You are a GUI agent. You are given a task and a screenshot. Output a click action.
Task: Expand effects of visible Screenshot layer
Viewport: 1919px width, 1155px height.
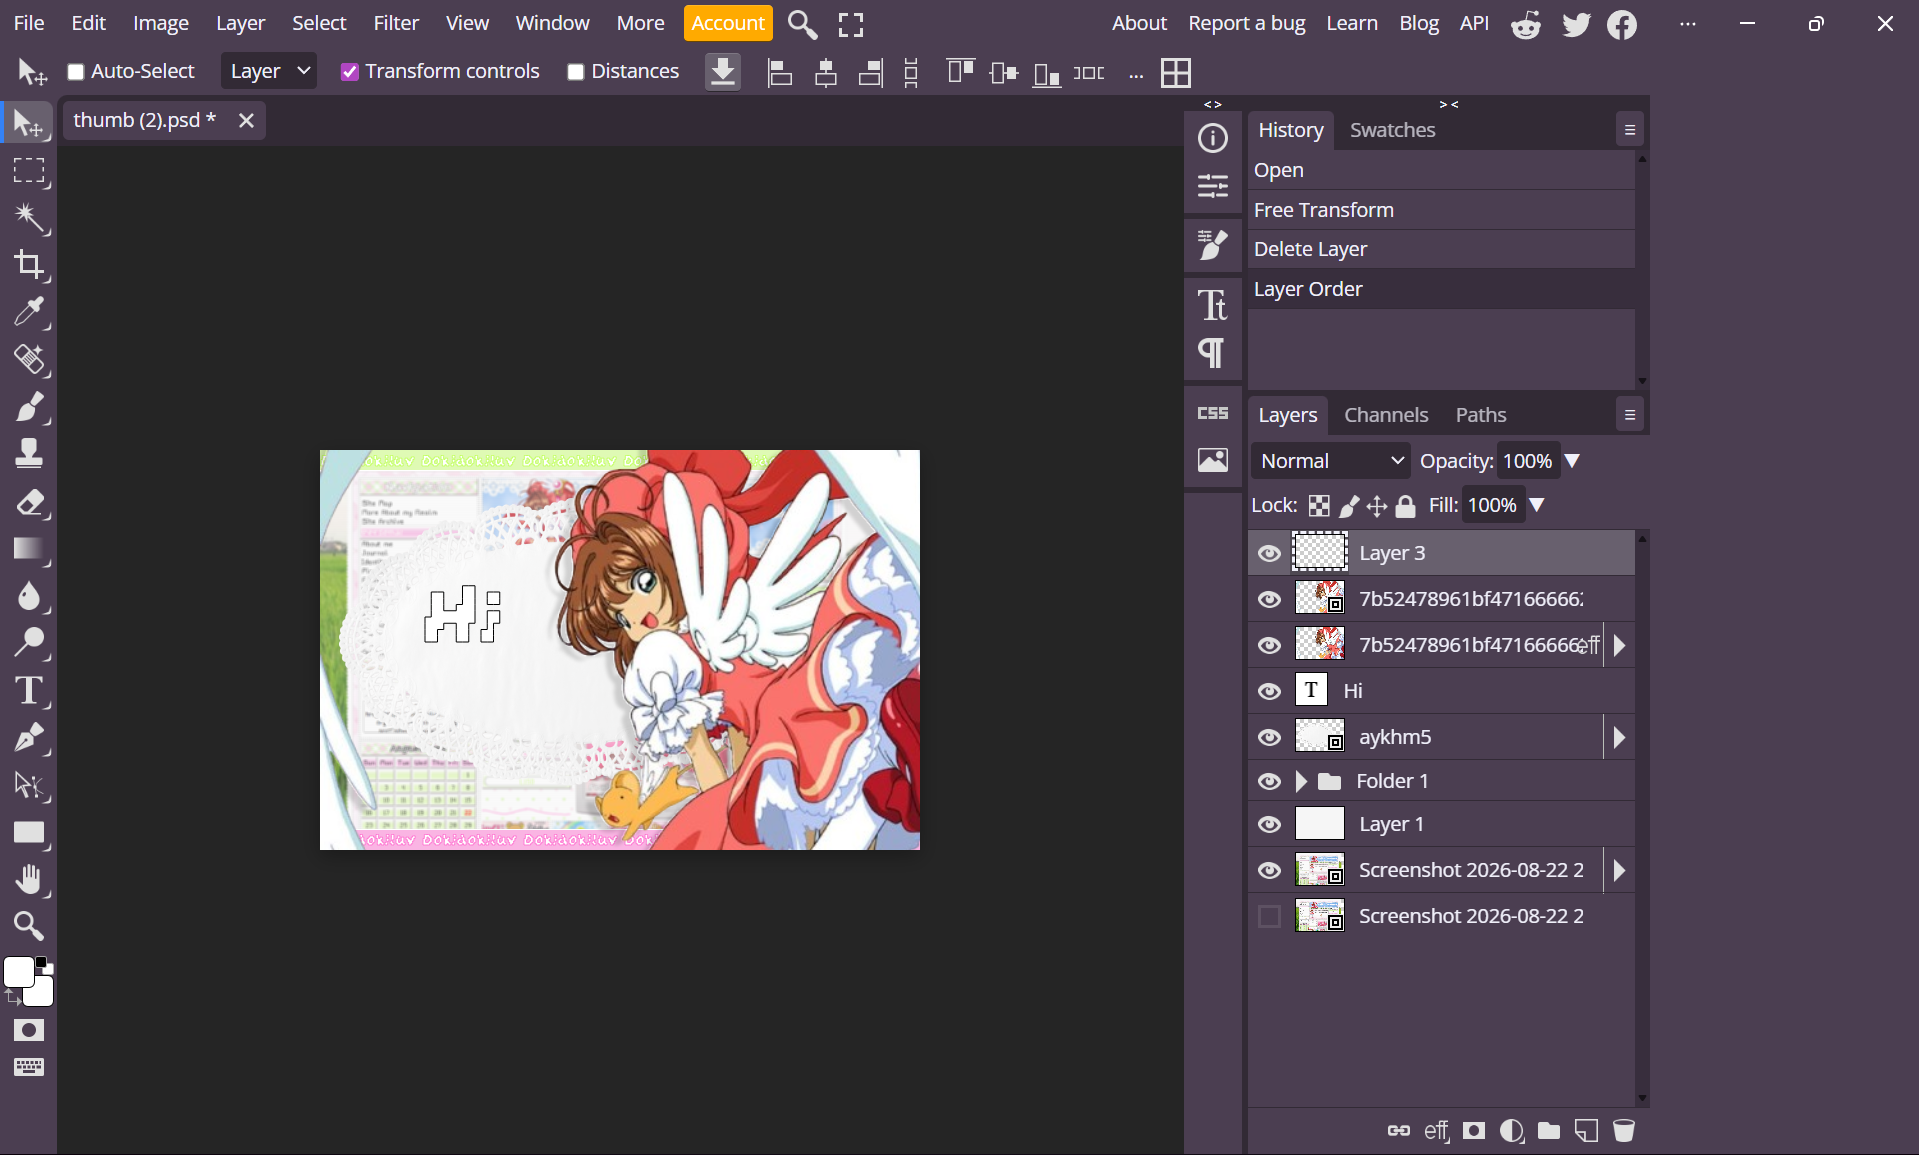tap(1619, 870)
